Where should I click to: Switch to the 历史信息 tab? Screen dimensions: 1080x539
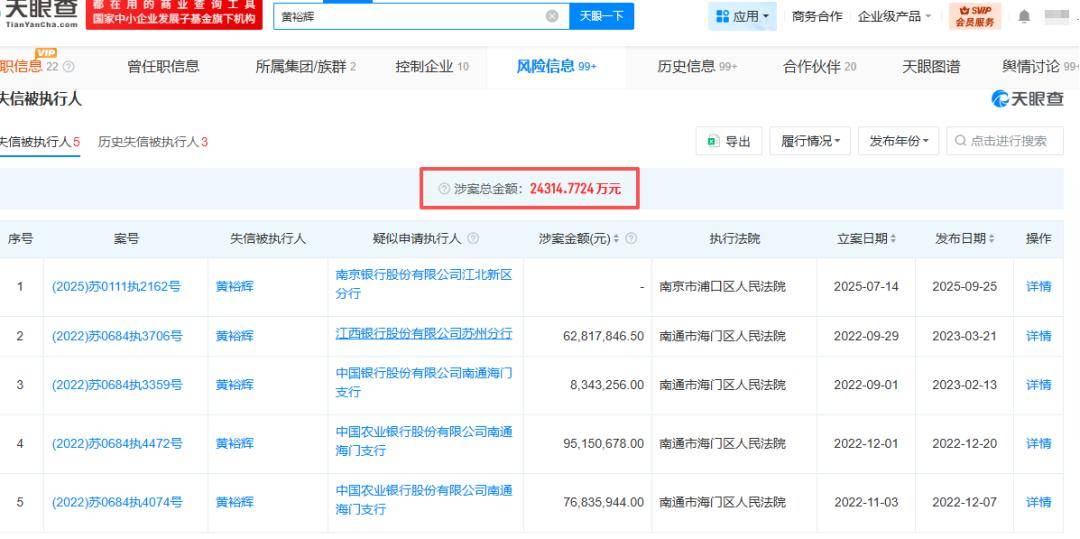point(697,67)
